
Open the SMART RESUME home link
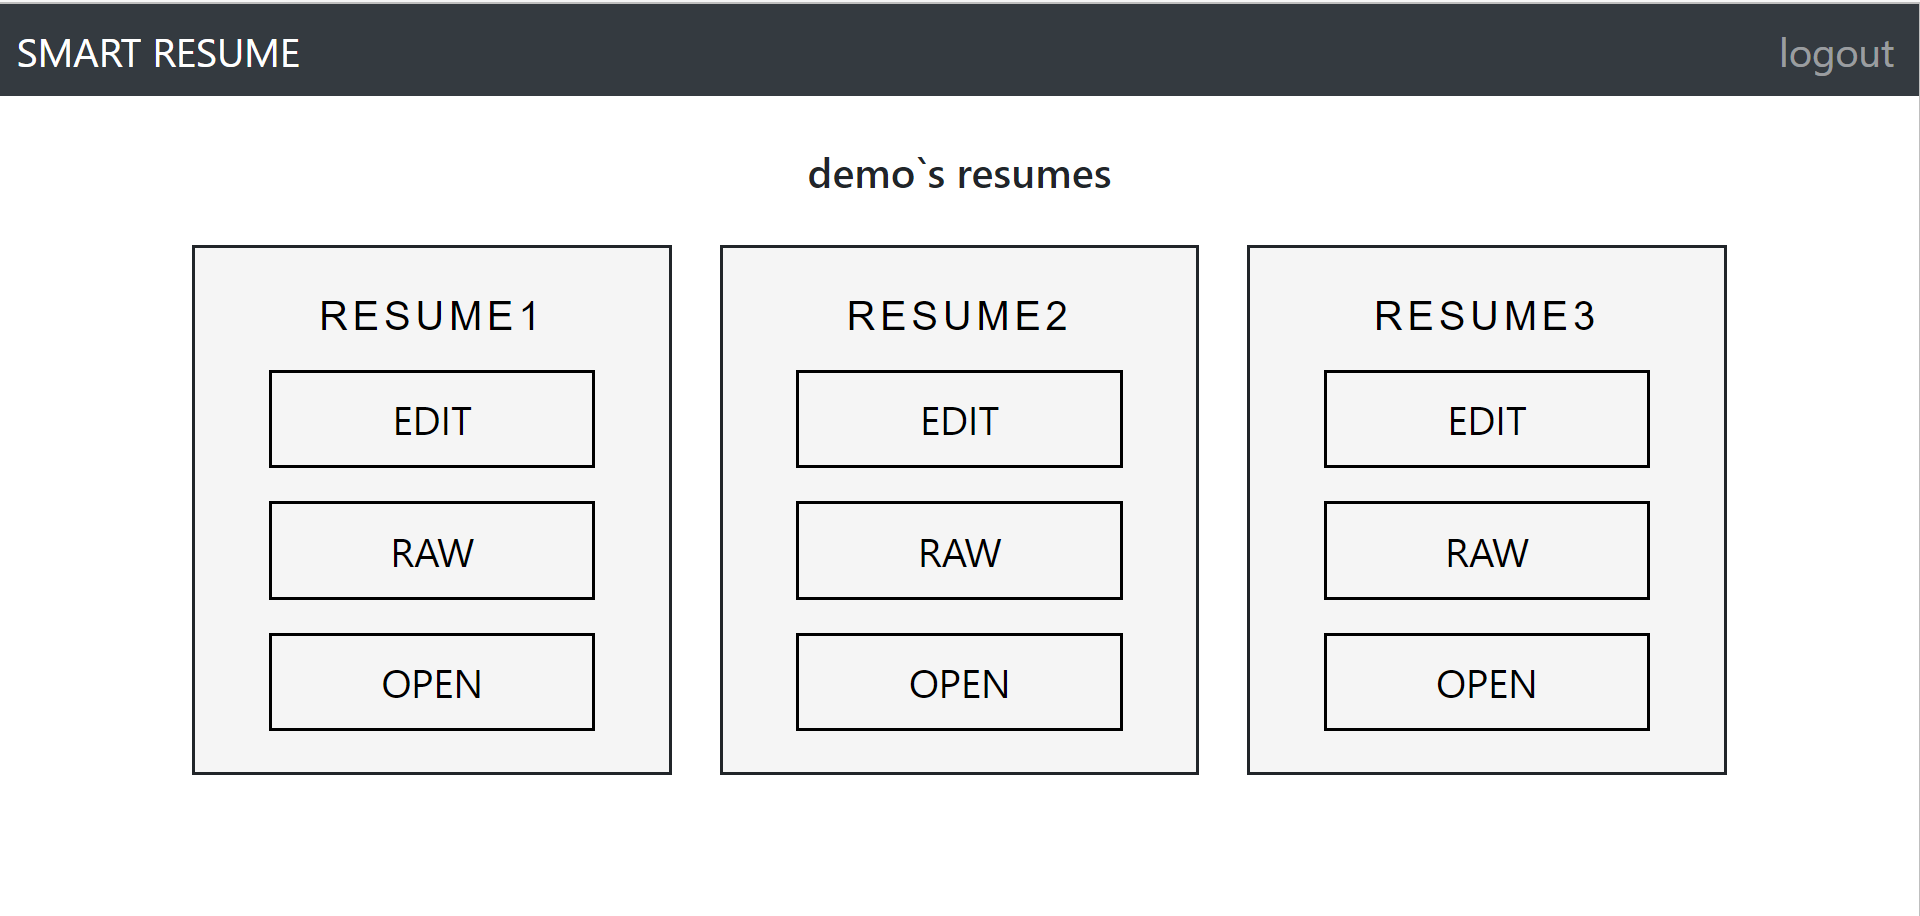tap(158, 53)
